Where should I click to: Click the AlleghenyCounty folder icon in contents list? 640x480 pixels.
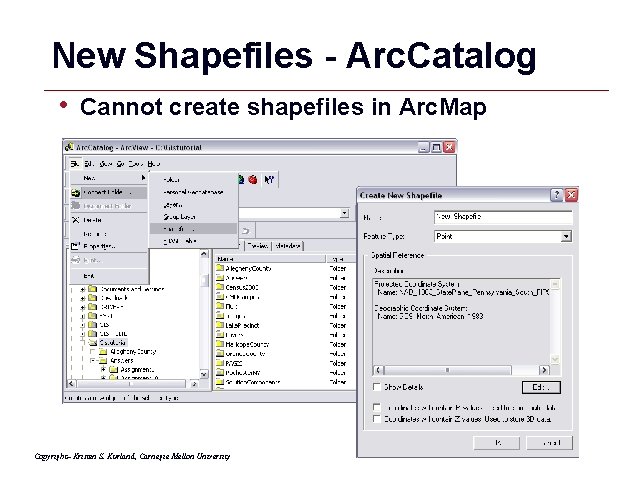(x=220, y=268)
